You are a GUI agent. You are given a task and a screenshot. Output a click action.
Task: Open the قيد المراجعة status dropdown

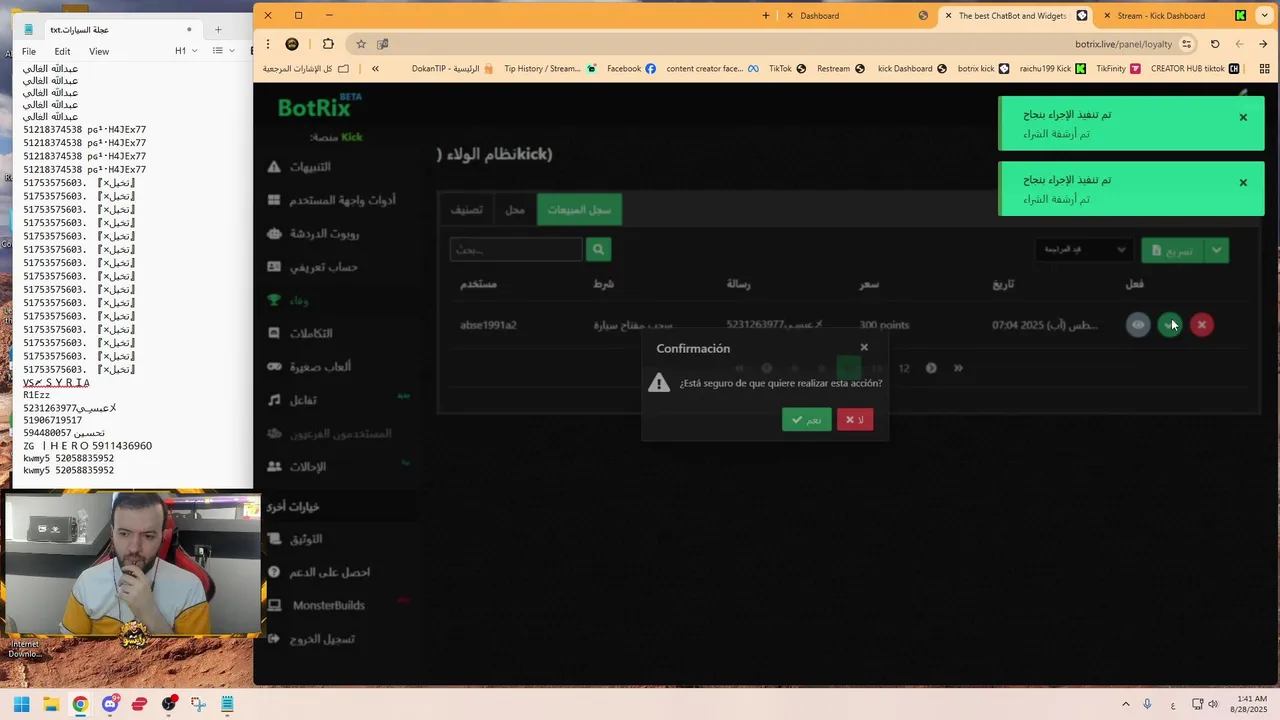(1084, 250)
